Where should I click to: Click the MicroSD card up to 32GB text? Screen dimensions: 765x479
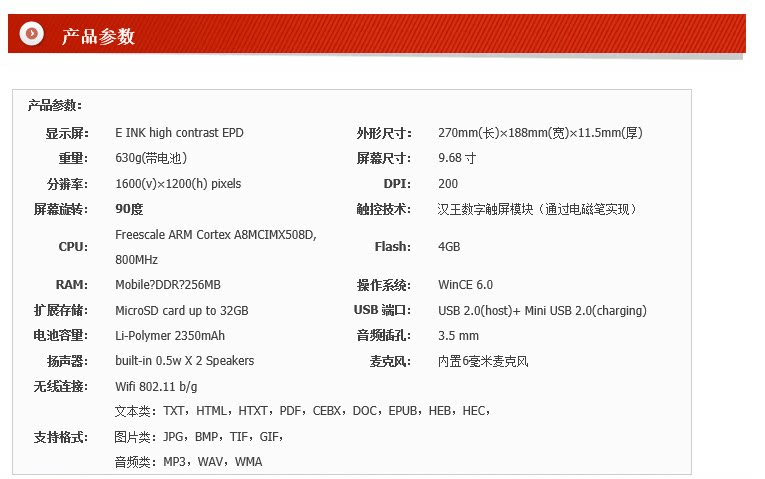pyautogui.click(x=182, y=310)
